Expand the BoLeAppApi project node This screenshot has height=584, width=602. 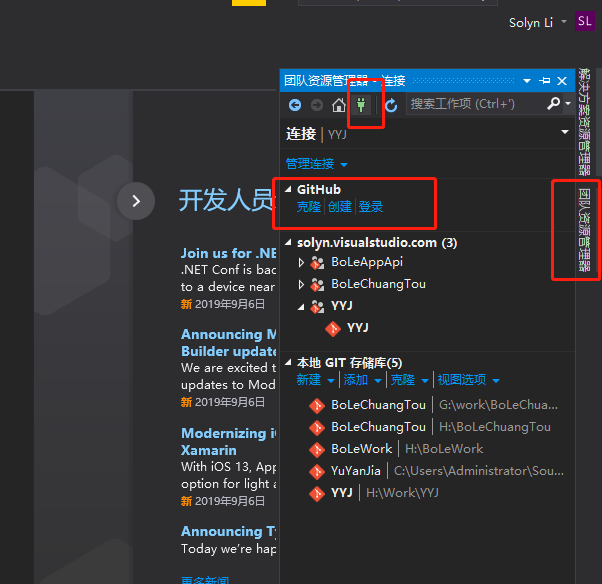[301, 263]
